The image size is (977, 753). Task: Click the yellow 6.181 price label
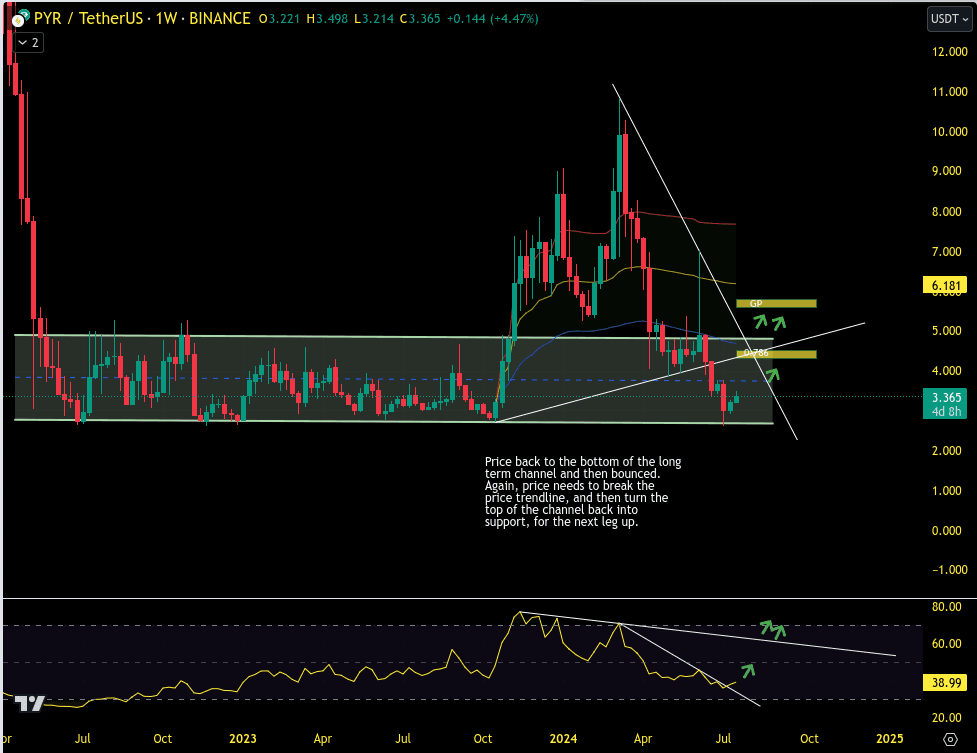tap(945, 285)
